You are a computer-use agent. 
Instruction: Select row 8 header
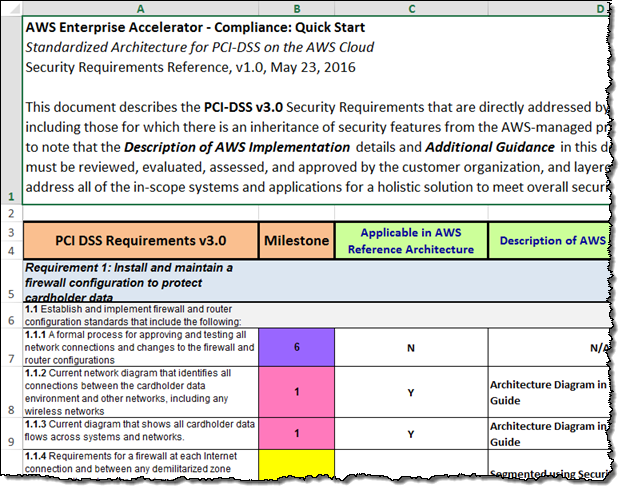(12, 392)
